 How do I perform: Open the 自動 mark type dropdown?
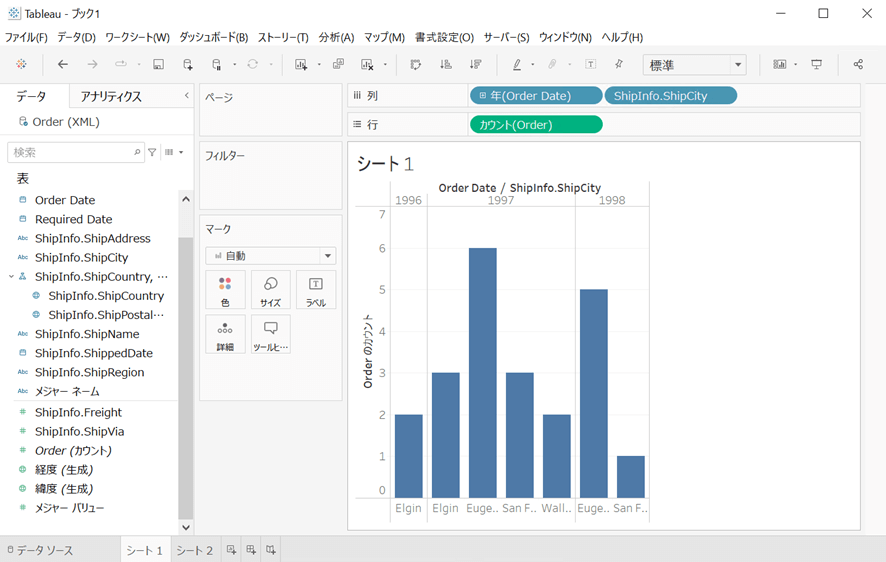(x=270, y=256)
